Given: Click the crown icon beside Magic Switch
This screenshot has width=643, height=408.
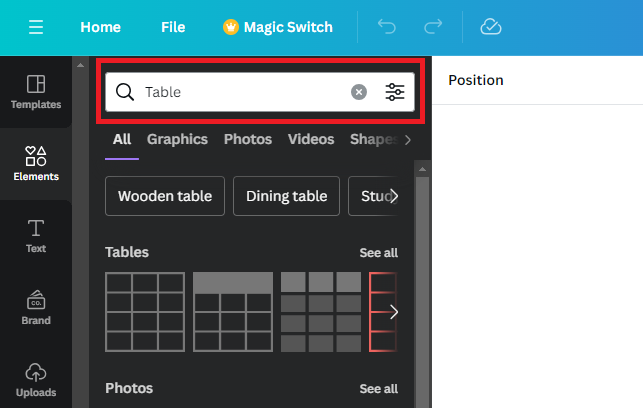Looking at the screenshot, I should point(231,27).
